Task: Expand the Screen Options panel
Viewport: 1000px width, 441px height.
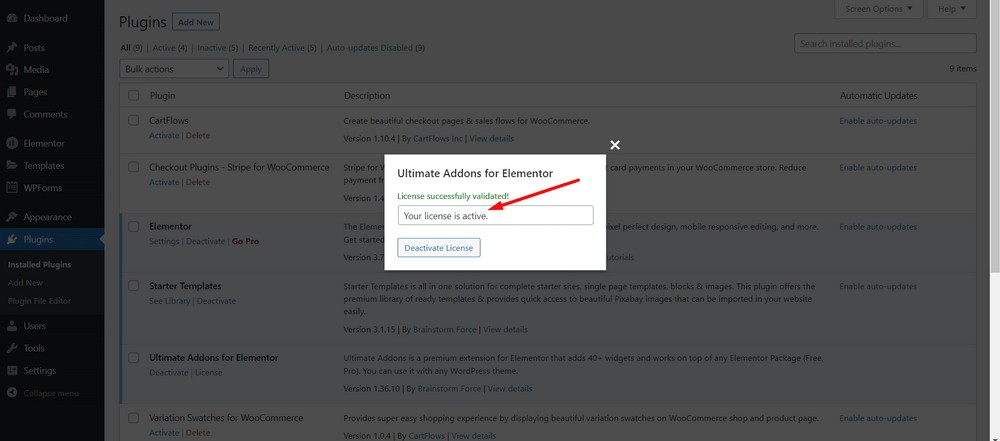Action: click(879, 9)
